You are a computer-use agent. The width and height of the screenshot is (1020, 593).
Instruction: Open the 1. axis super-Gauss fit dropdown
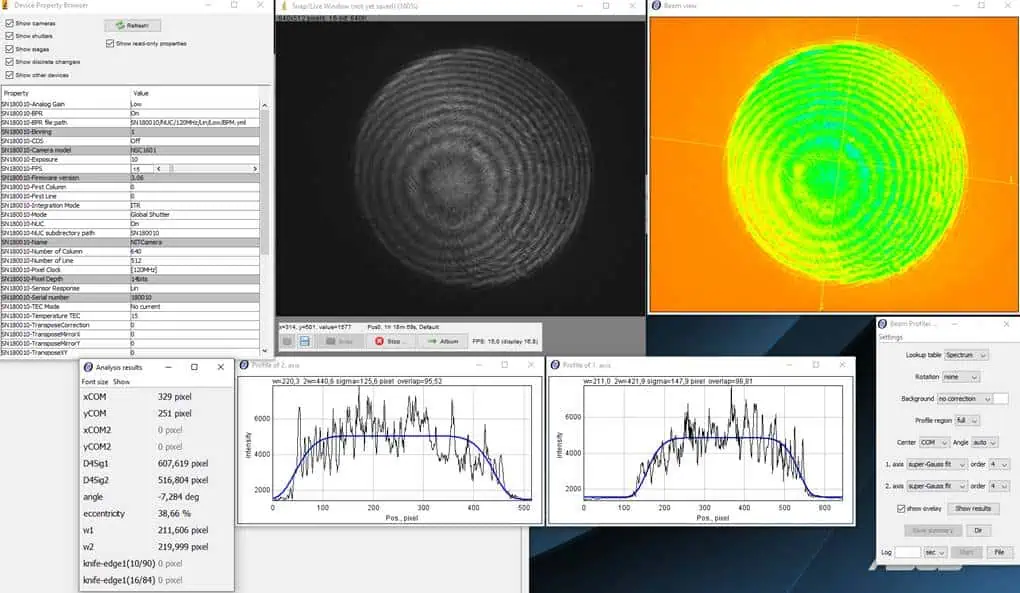(937, 464)
